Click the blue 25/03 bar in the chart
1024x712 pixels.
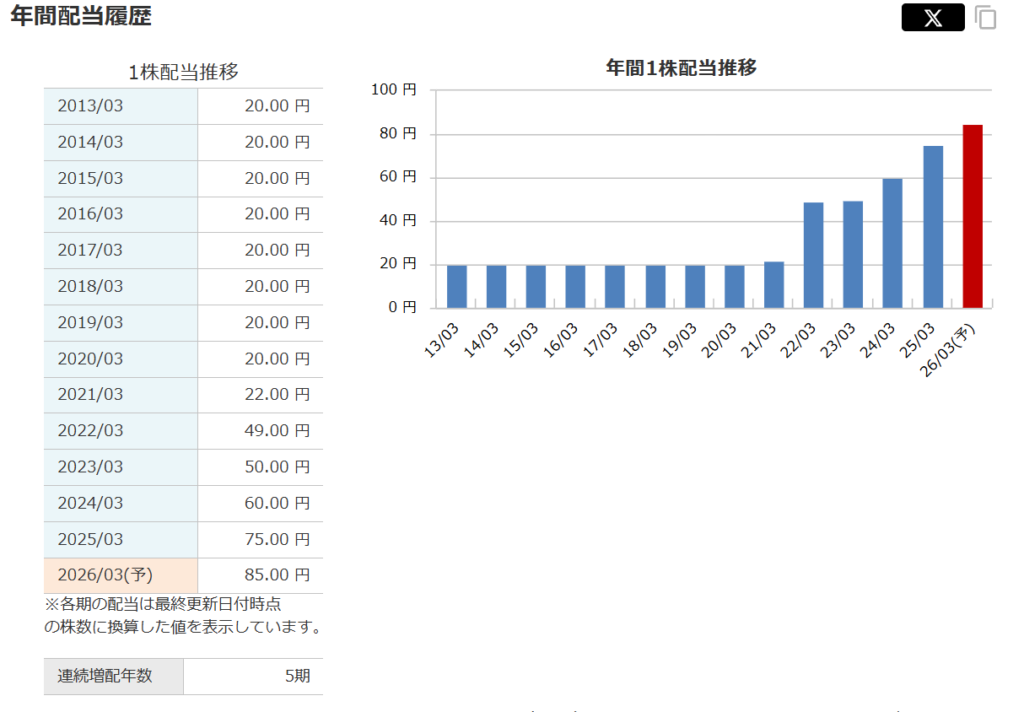933,228
